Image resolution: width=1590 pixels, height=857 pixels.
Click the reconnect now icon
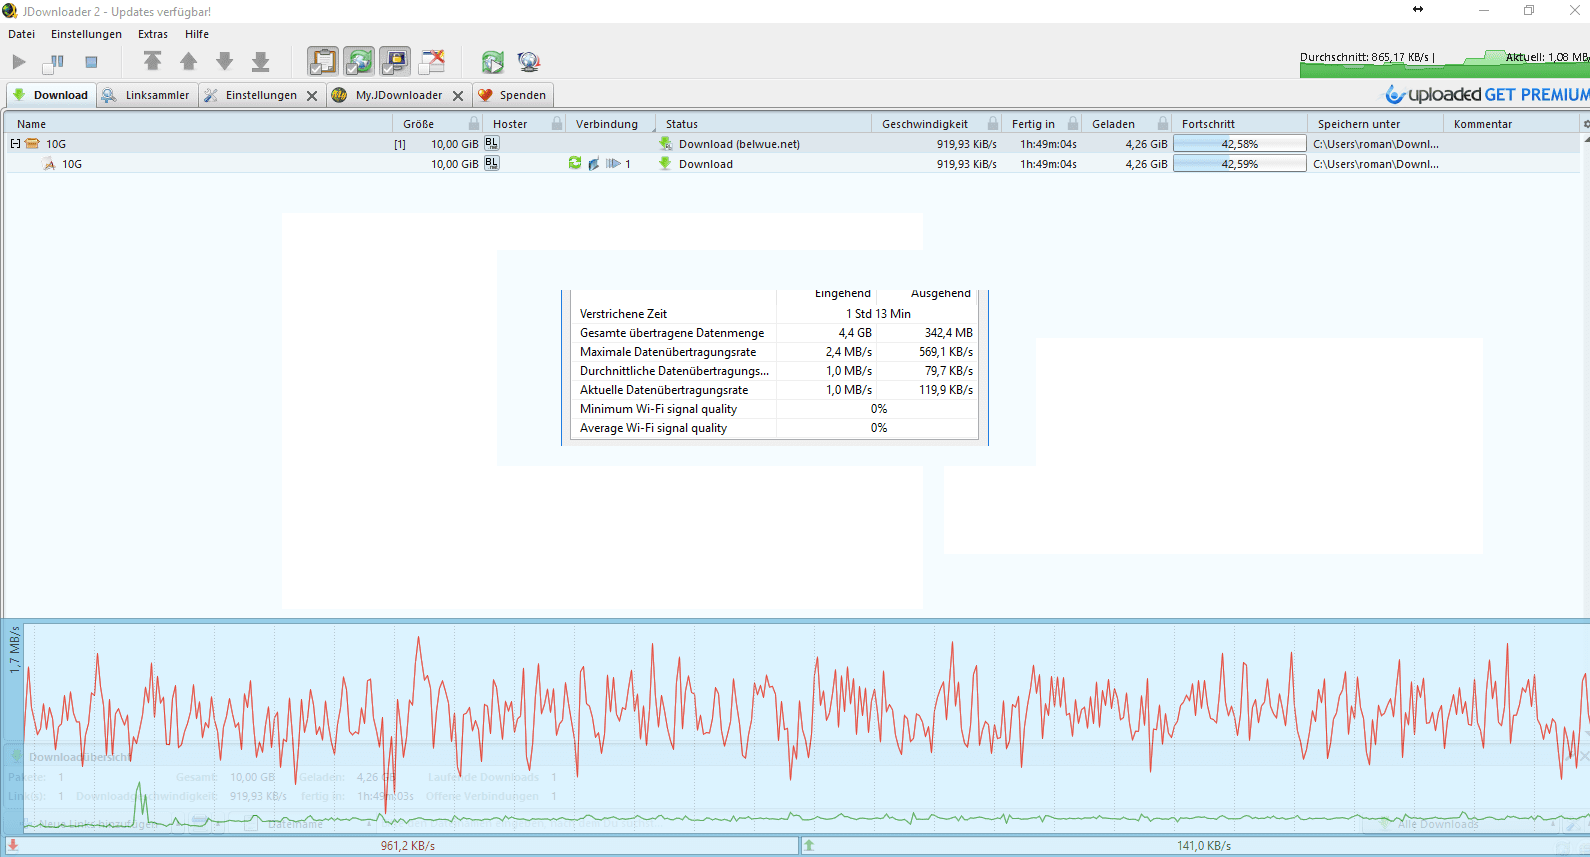click(492, 62)
